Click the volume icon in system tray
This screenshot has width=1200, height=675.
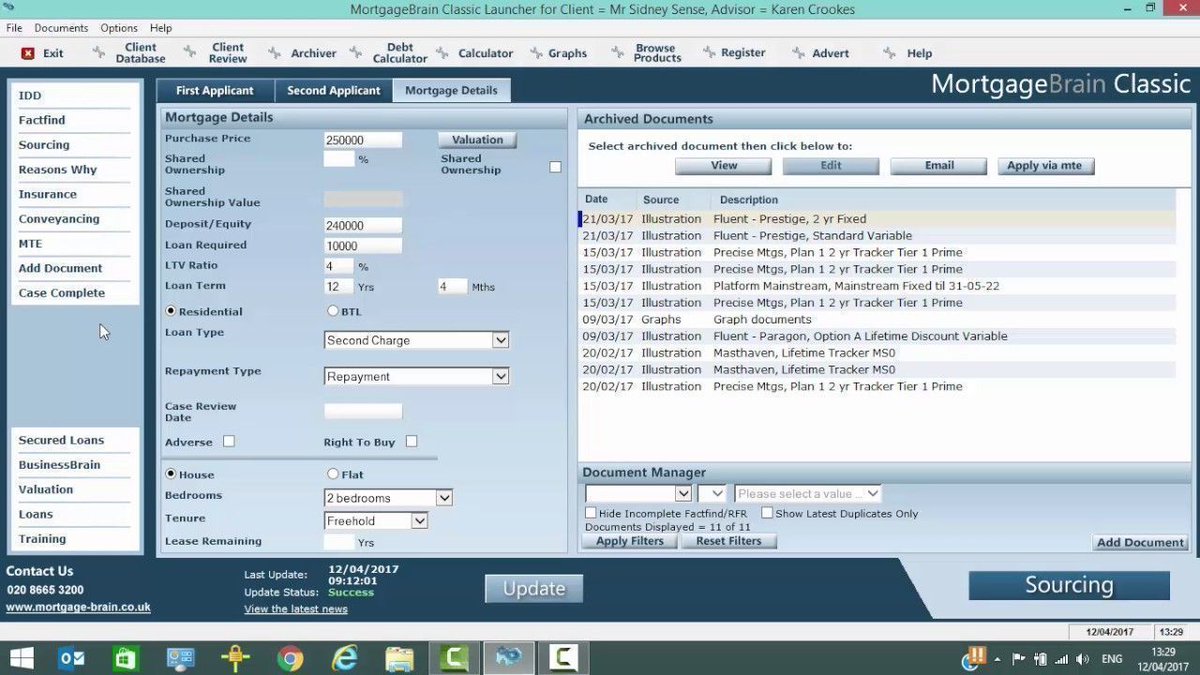point(1083,659)
